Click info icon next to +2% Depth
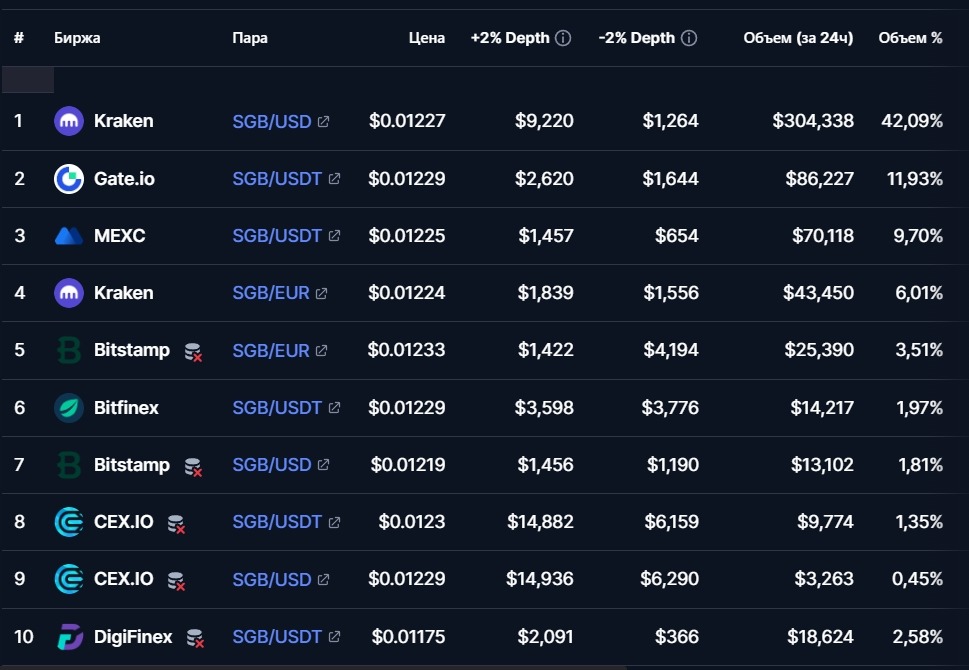This screenshot has height=670, width=969. [x=563, y=38]
